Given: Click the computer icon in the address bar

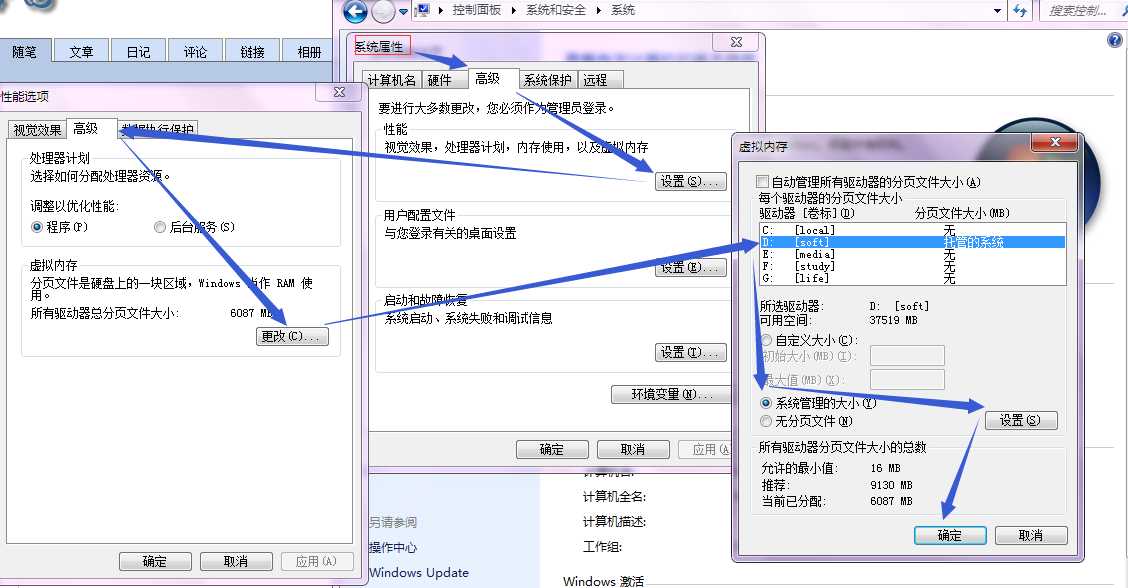Looking at the screenshot, I should (423, 10).
